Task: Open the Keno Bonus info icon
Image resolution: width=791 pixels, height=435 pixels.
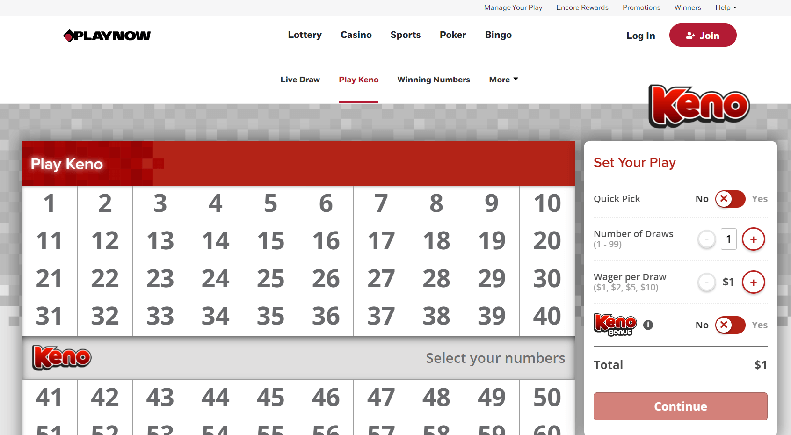Action: [x=648, y=325]
